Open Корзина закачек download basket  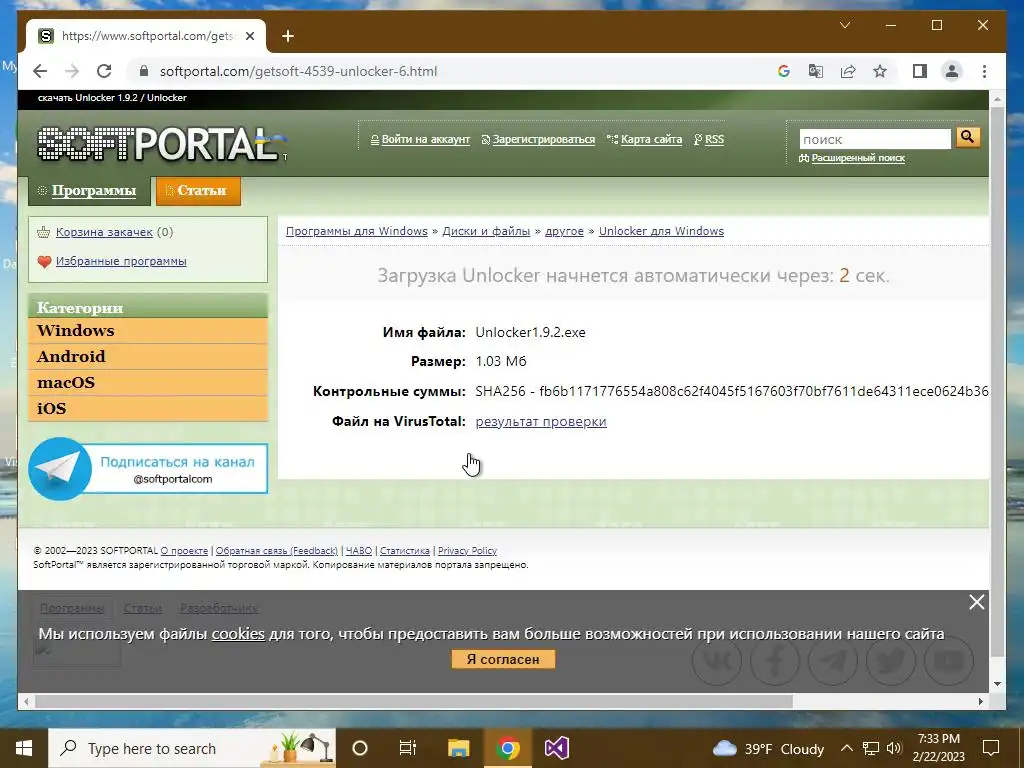104,232
